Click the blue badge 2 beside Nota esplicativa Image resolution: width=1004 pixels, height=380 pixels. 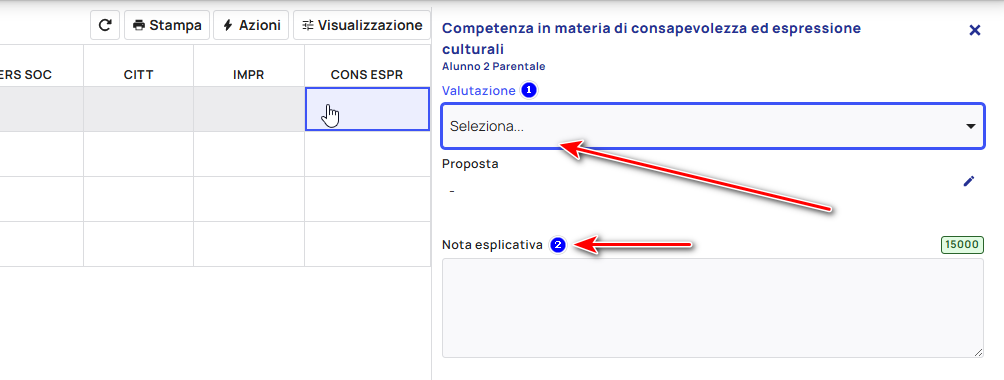point(558,245)
